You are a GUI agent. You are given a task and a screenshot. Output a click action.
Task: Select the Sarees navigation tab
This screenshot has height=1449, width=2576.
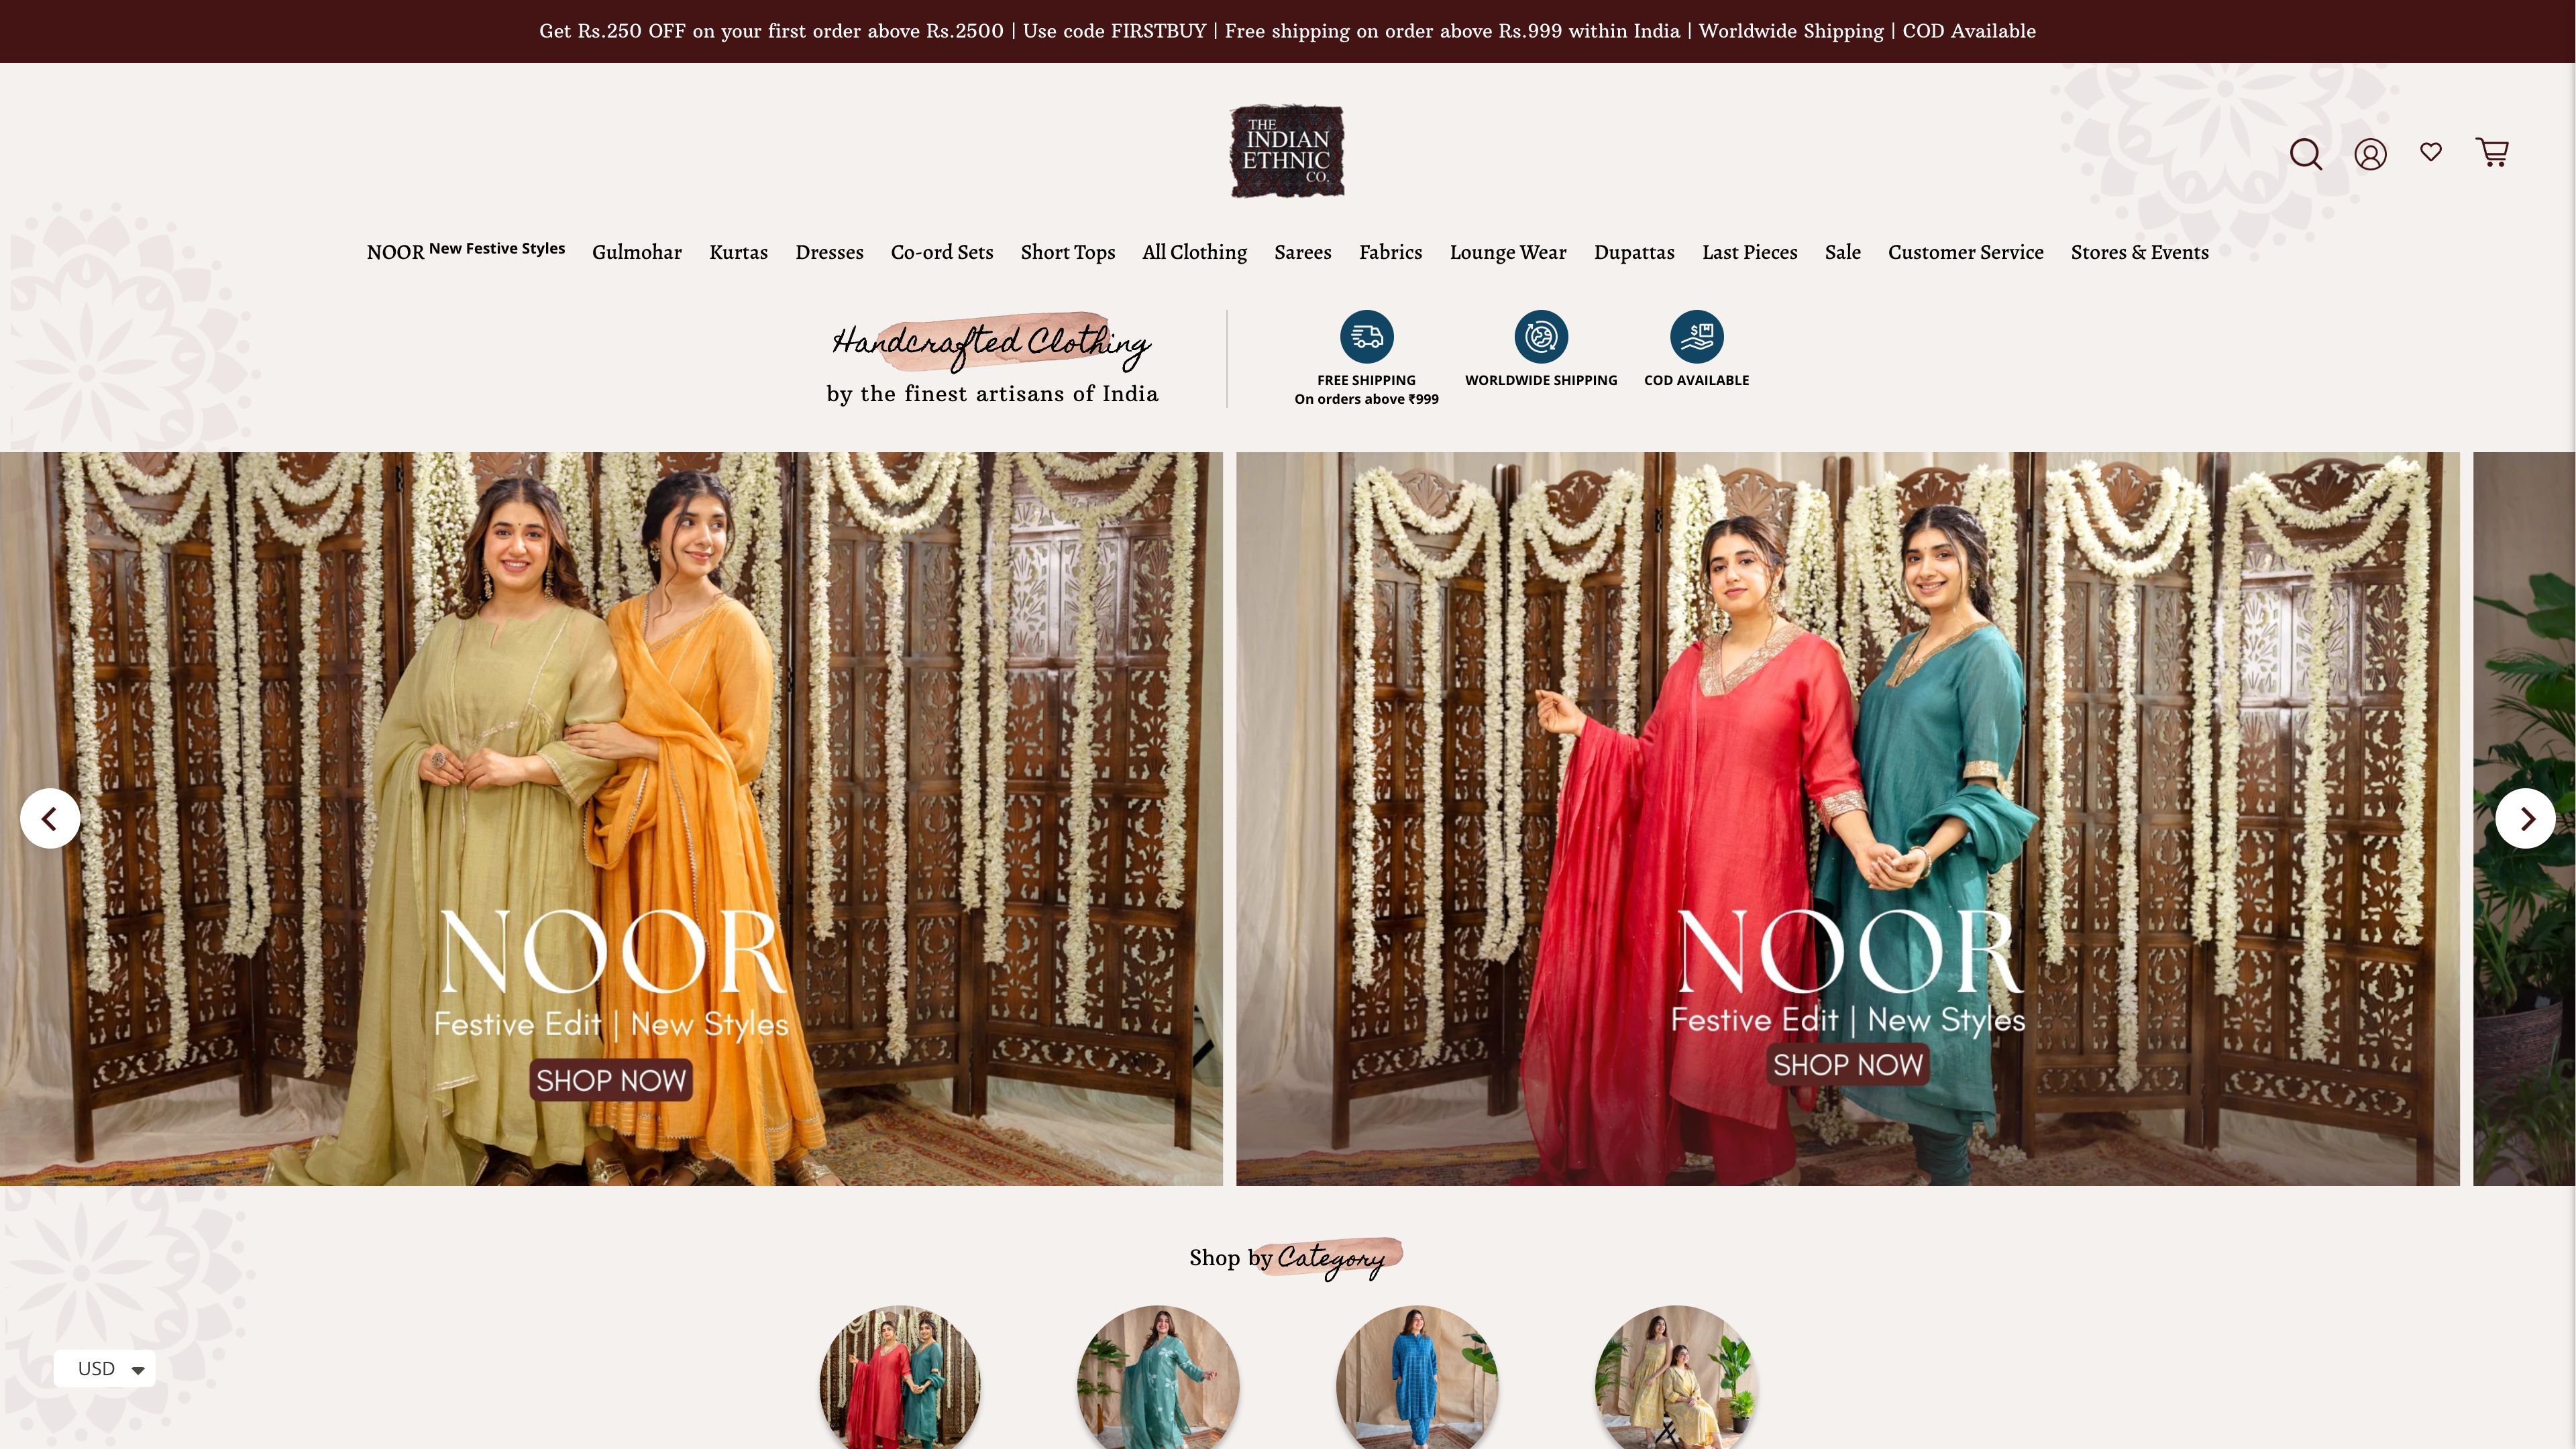(x=1302, y=252)
